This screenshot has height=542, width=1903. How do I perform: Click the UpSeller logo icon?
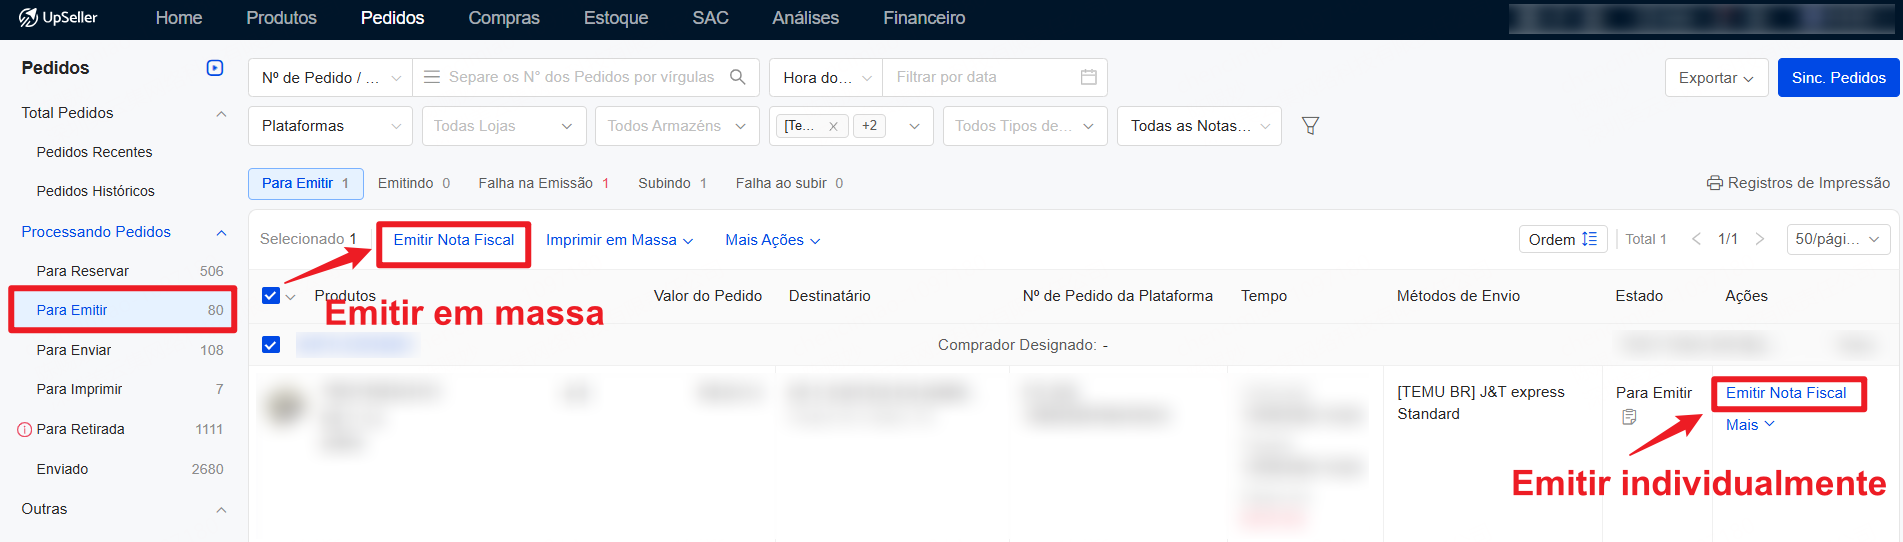pyautogui.click(x=28, y=17)
